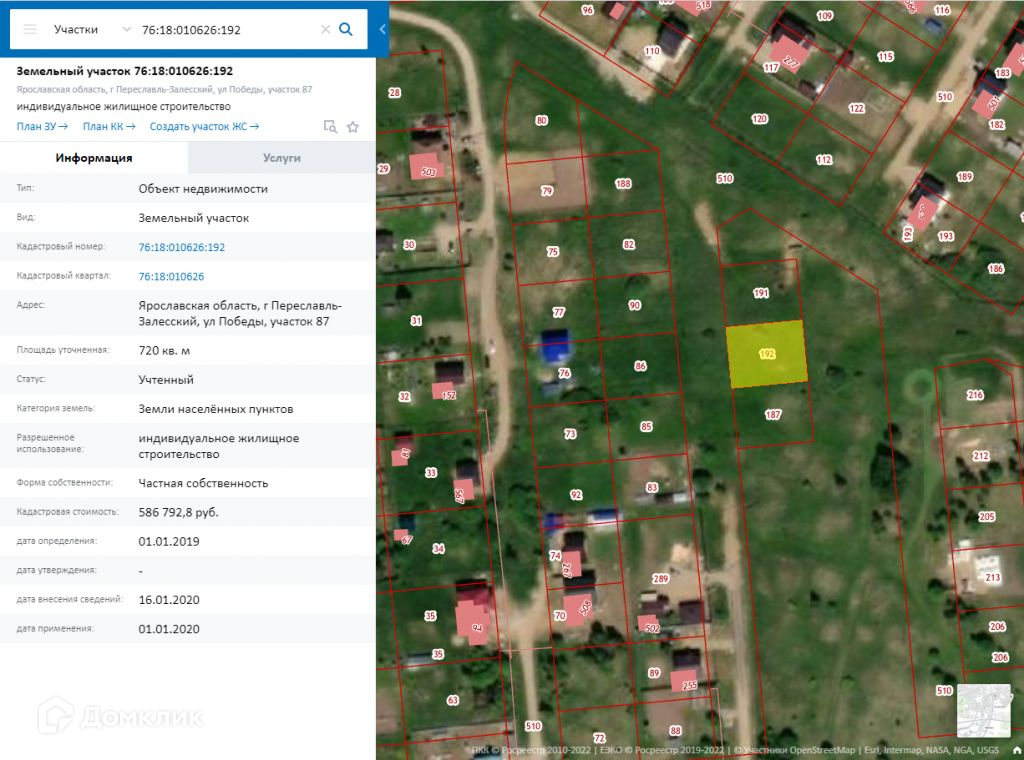Click the address value Ярославская область
Viewport: 1024px width, 760px height.
click(240, 313)
